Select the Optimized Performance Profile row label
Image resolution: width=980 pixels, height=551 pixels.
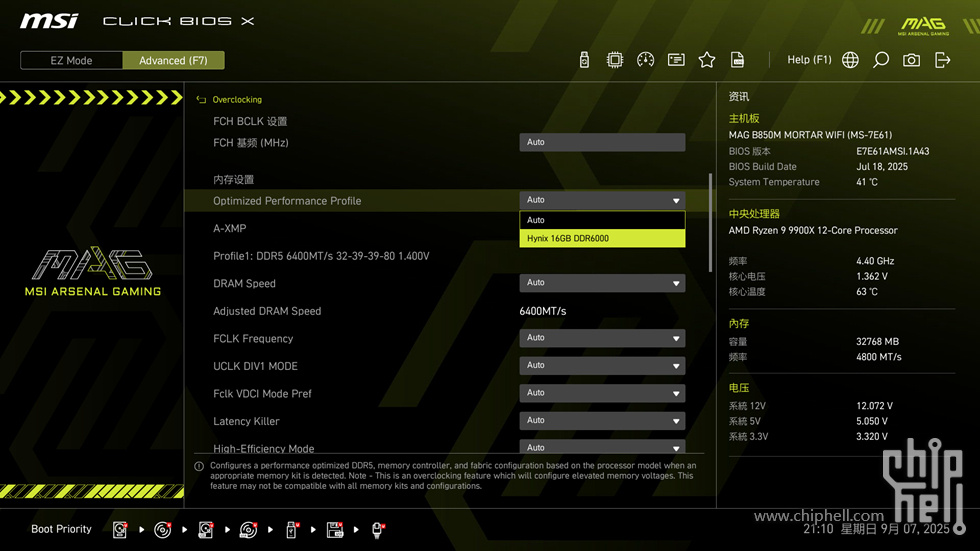coord(287,201)
